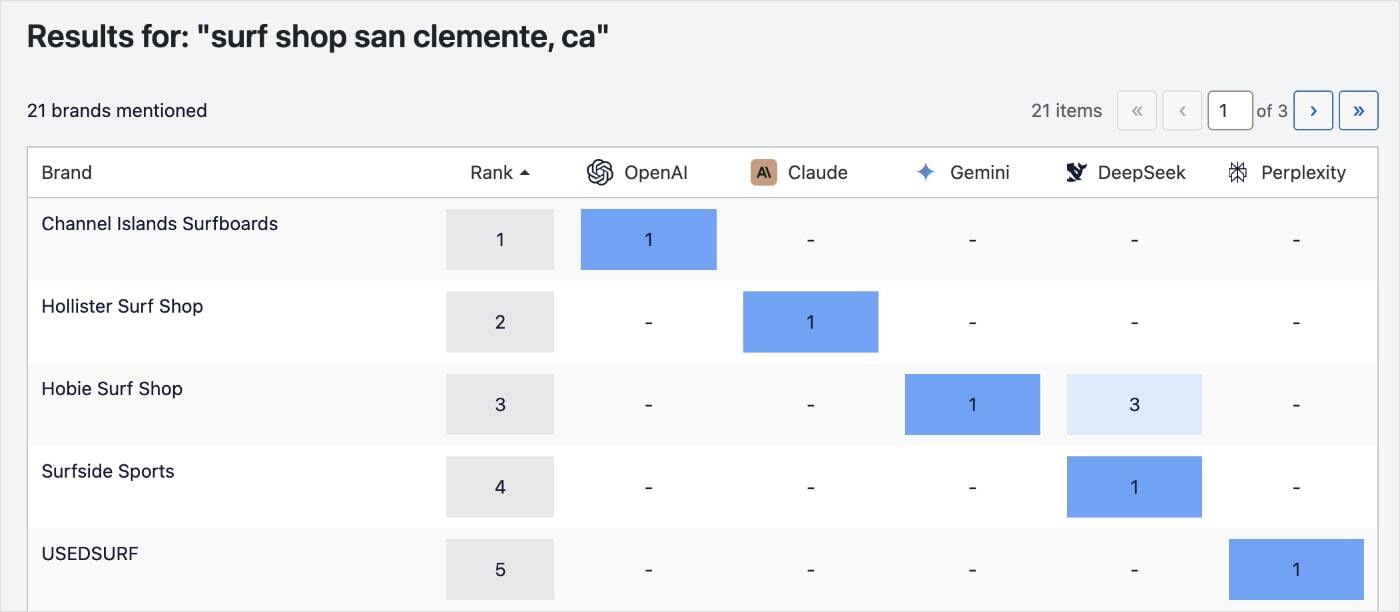Select Channel Islands Surfboards brand
The width and height of the screenshot is (1400, 612).
[x=160, y=224]
